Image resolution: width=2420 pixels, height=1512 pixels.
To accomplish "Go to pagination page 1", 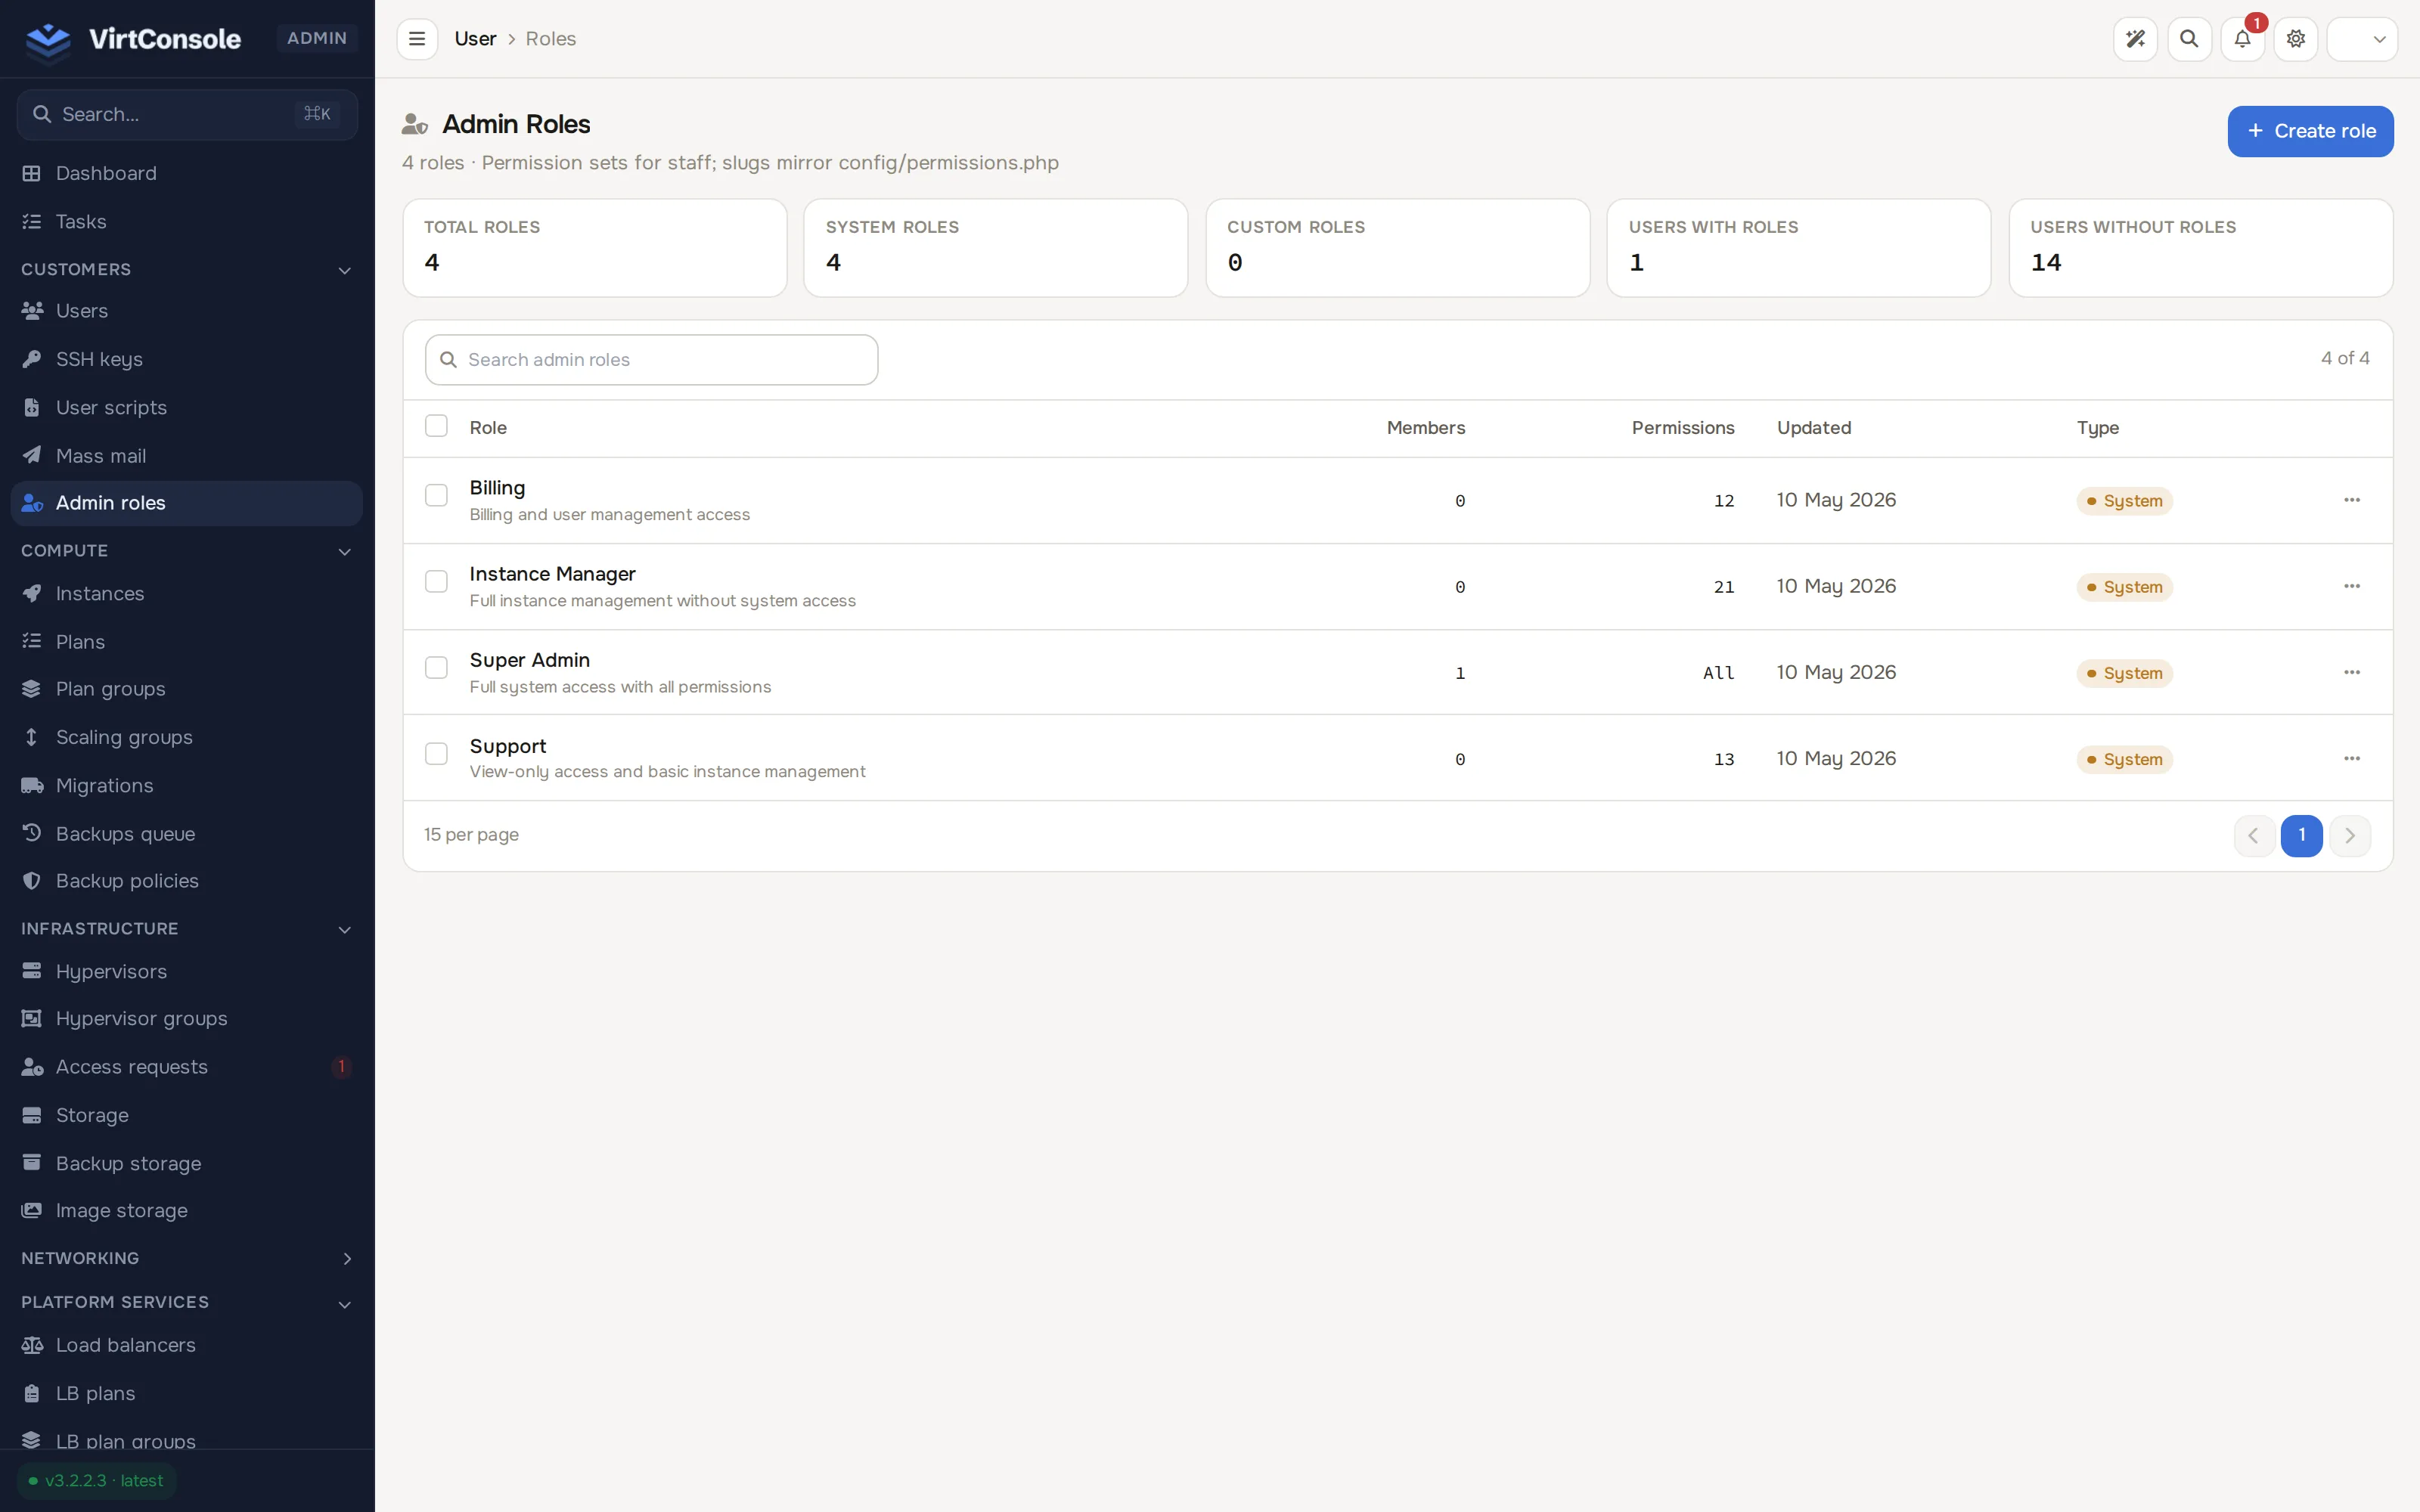I will pyautogui.click(x=2302, y=835).
